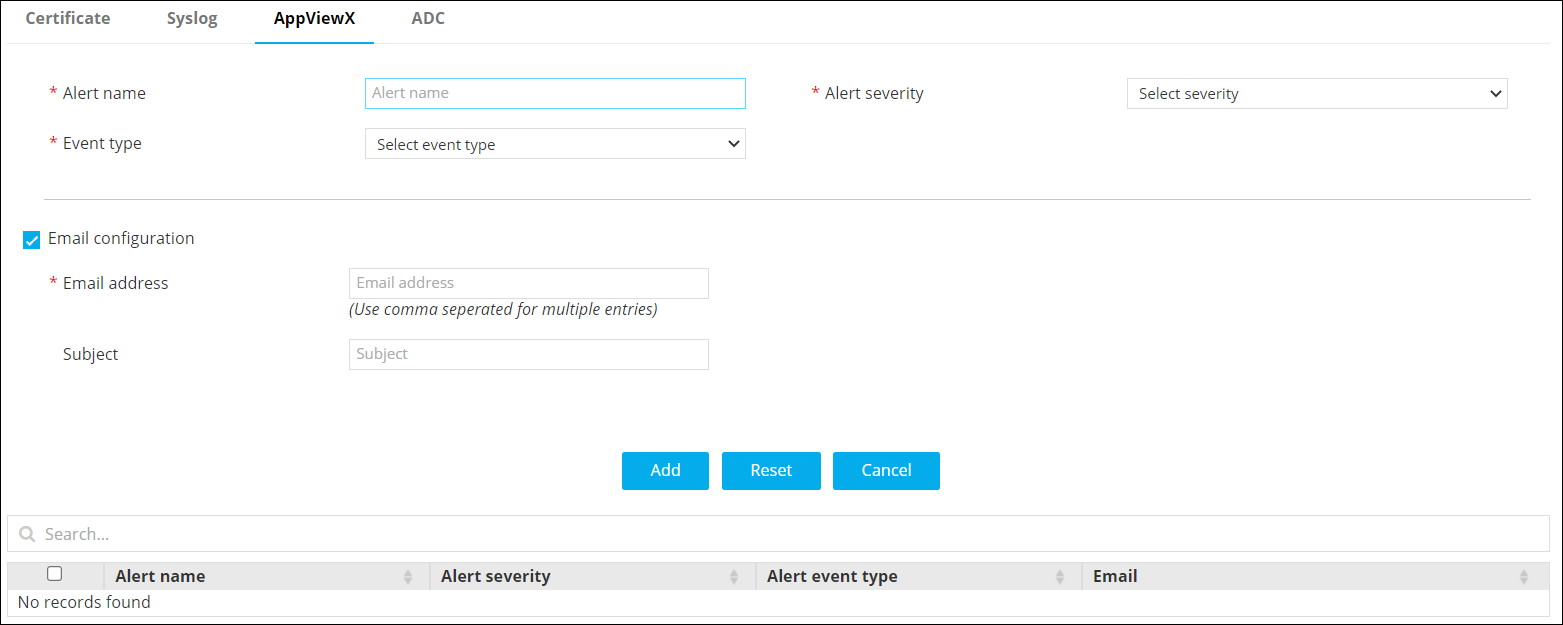Sort by Alert event type column arrows

pyautogui.click(x=1060, y=577)
